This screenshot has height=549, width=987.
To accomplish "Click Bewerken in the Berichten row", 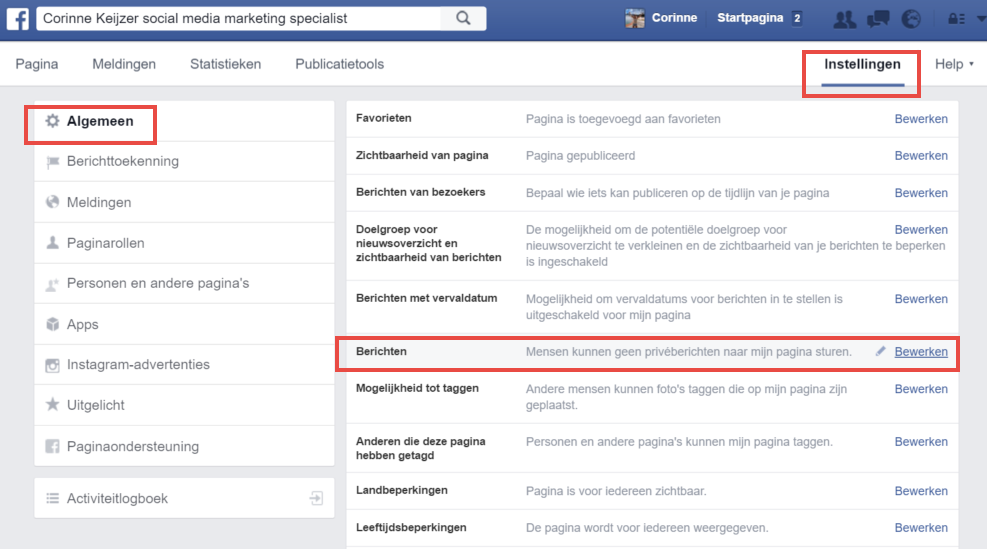I will click(921, 352).
